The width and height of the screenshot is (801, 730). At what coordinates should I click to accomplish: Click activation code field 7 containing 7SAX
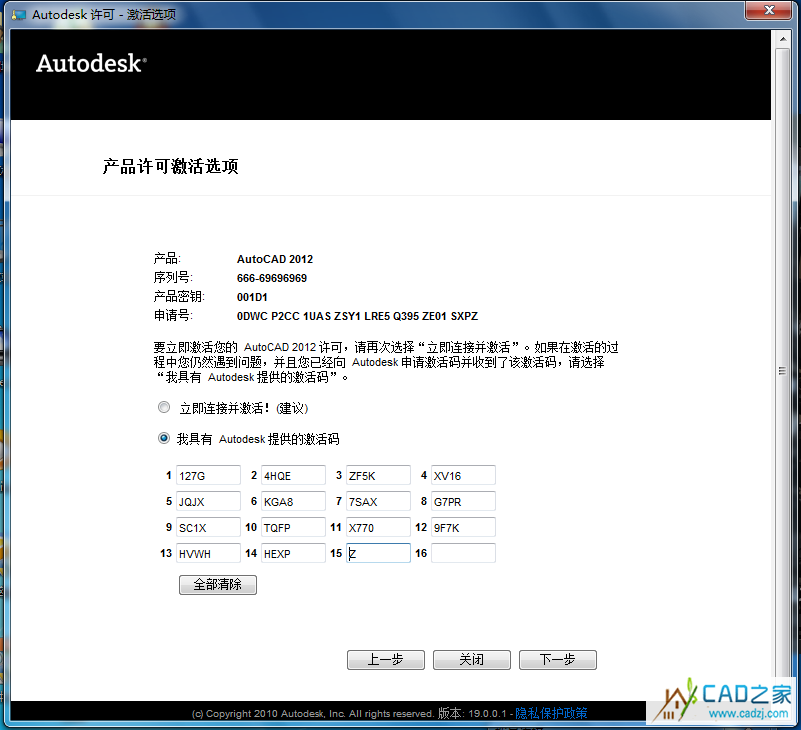[x=378, y=501]
